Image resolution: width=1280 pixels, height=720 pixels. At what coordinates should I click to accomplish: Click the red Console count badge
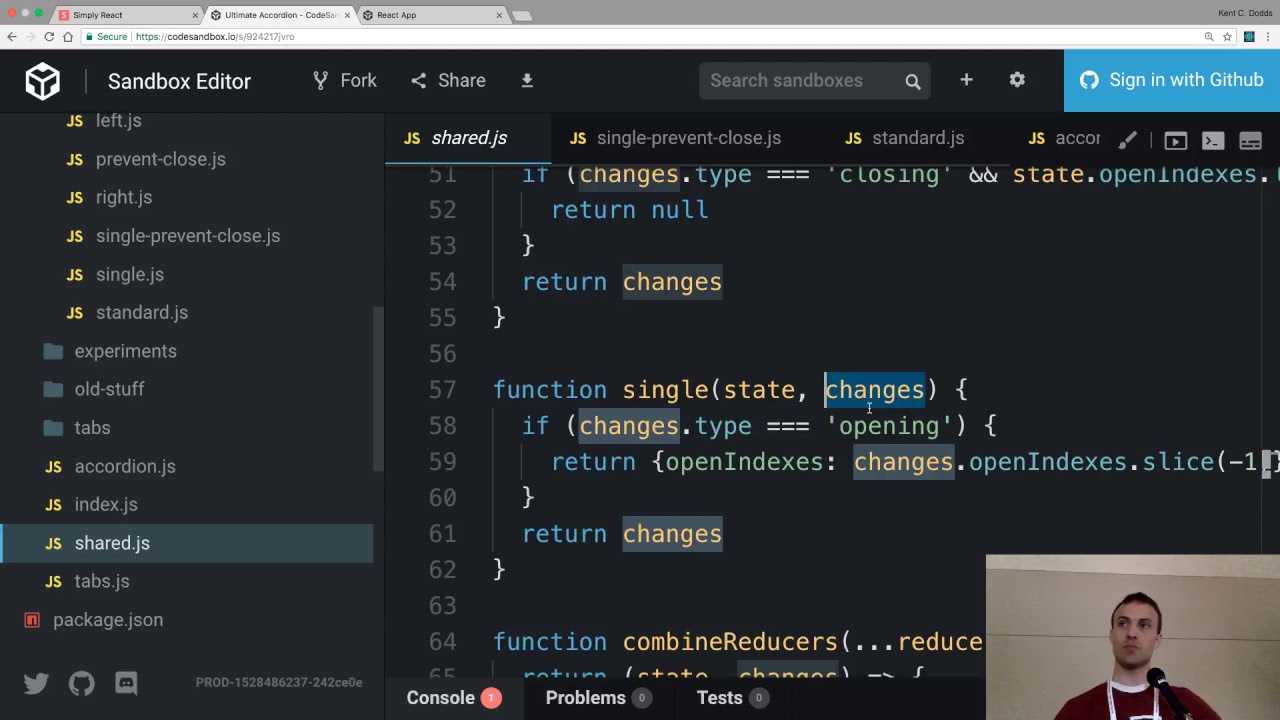pyautogui.click(x=490, y=698)
